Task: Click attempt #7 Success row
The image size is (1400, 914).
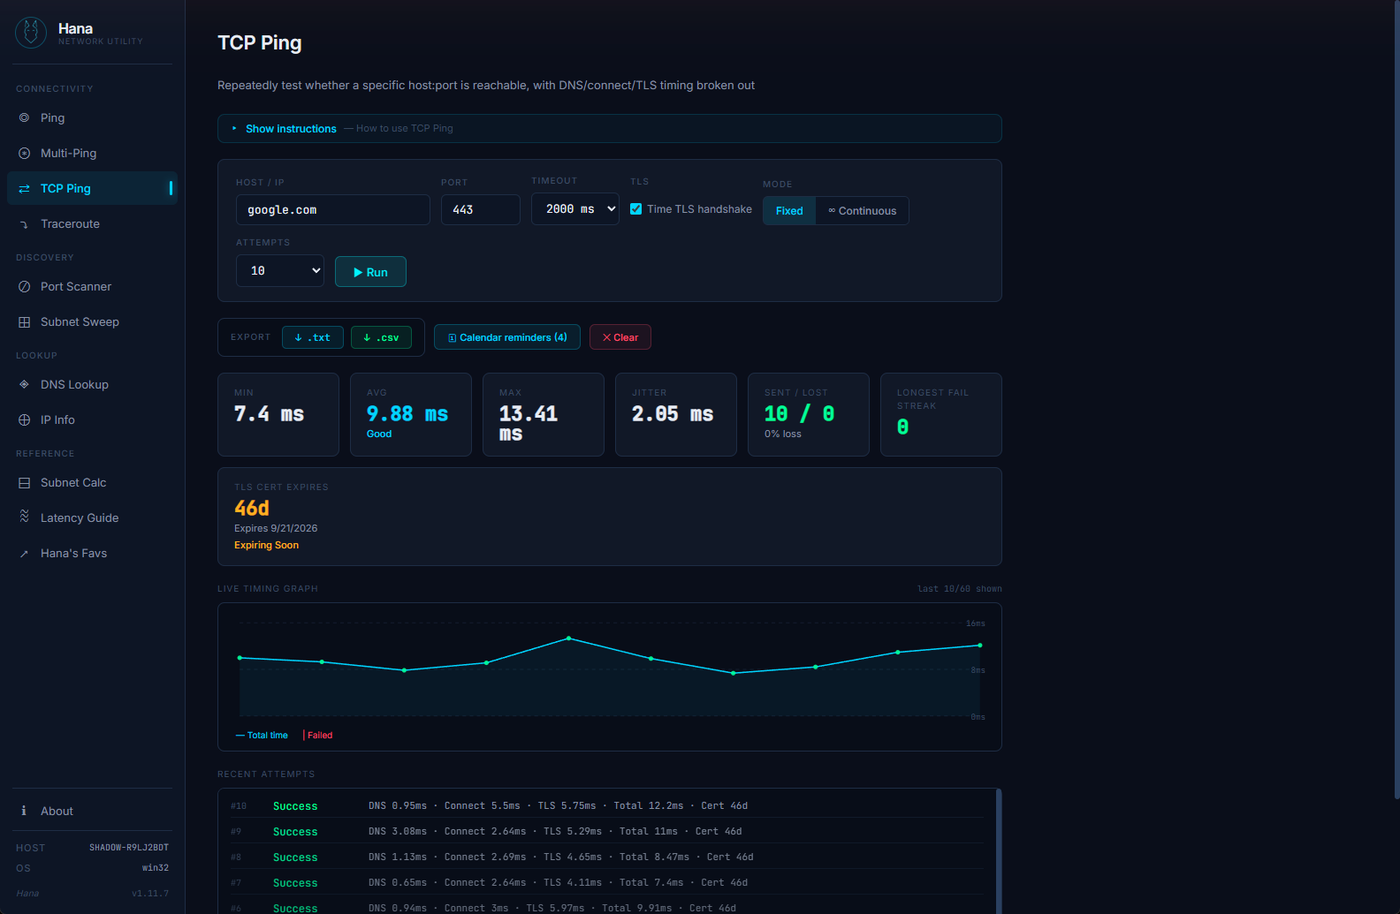Action: pyautogui.click(x=607, y=883)
